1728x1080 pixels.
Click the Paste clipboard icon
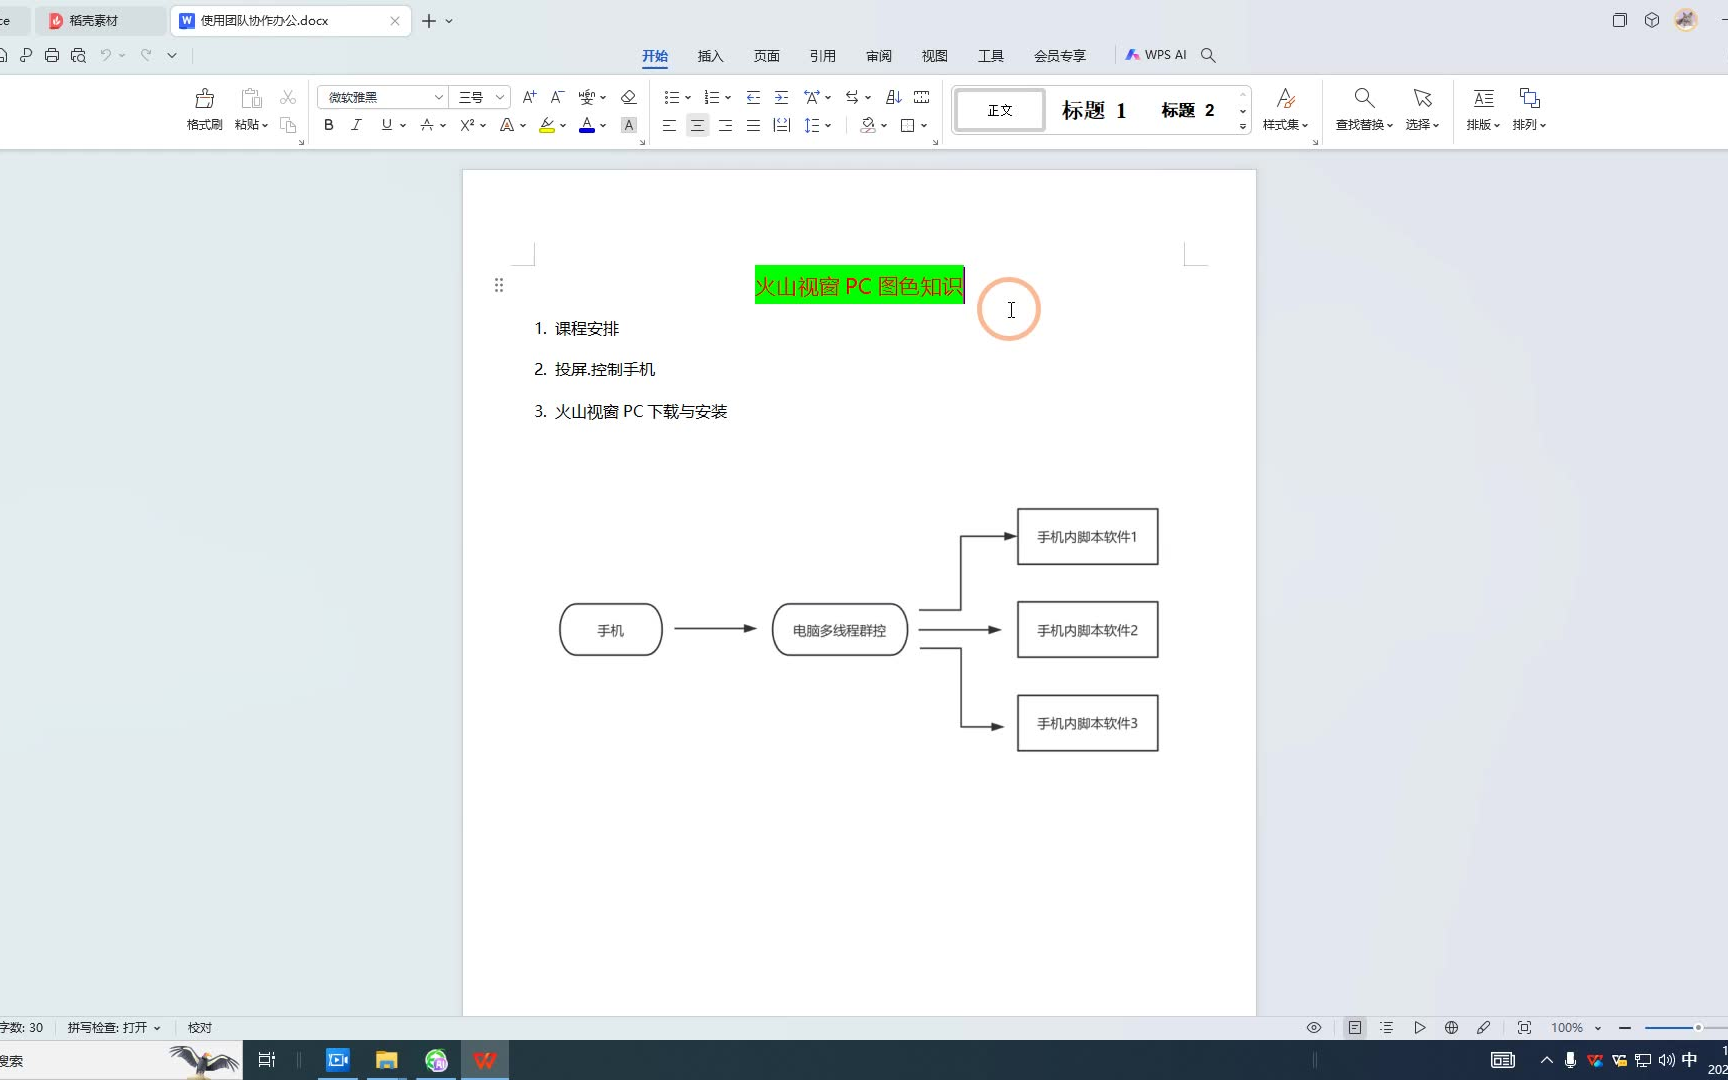pos(251,98)
